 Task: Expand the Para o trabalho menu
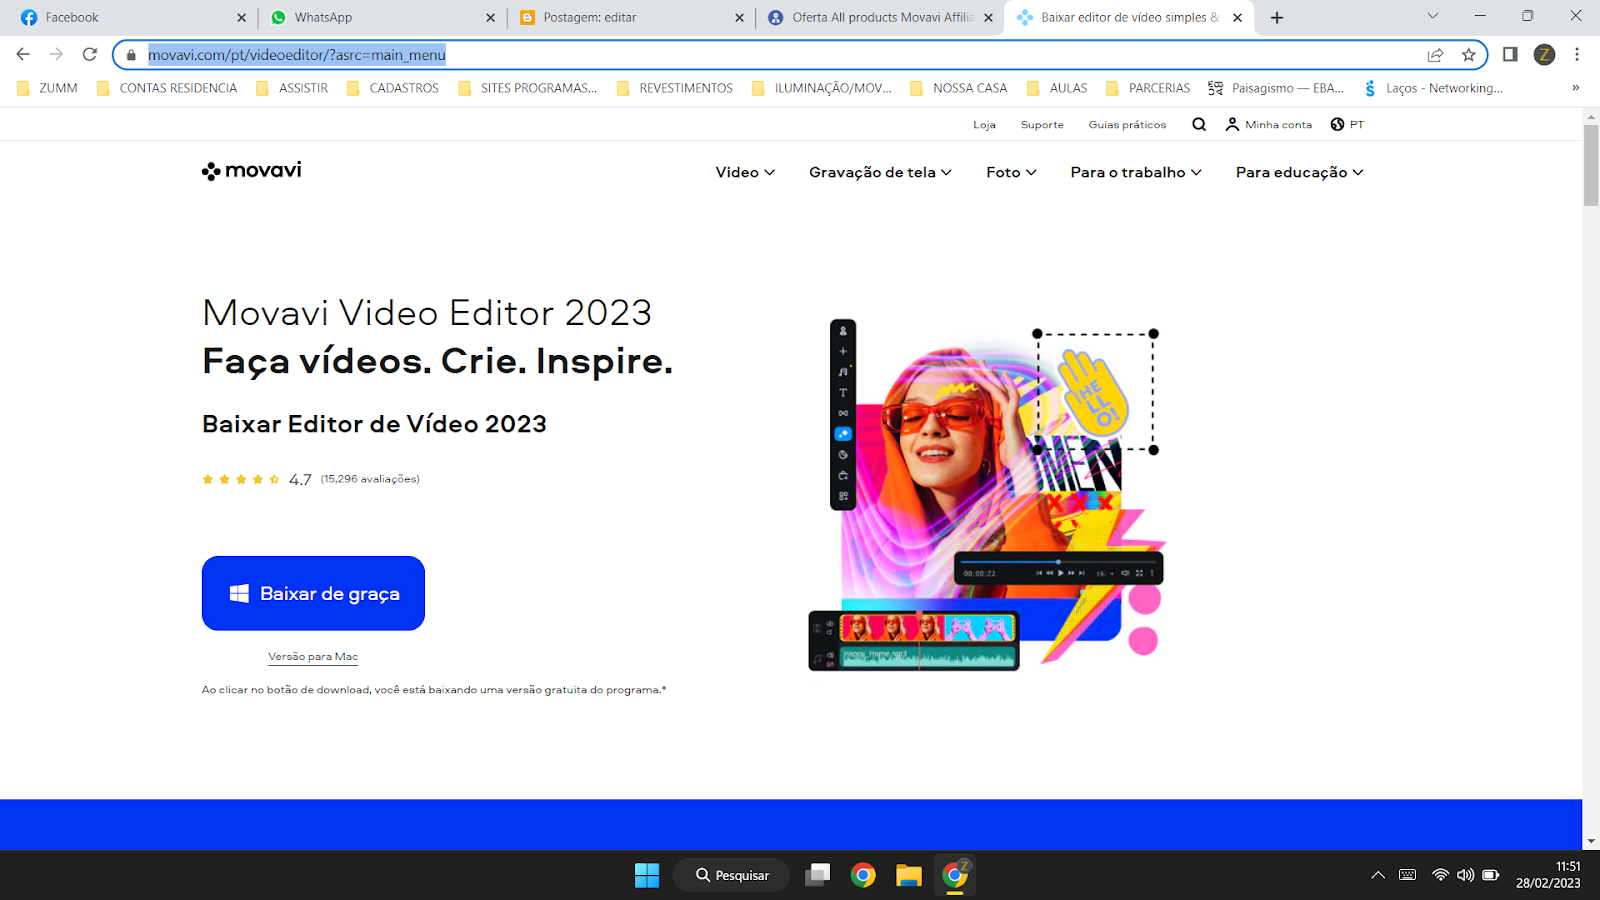click(1136, 172)
